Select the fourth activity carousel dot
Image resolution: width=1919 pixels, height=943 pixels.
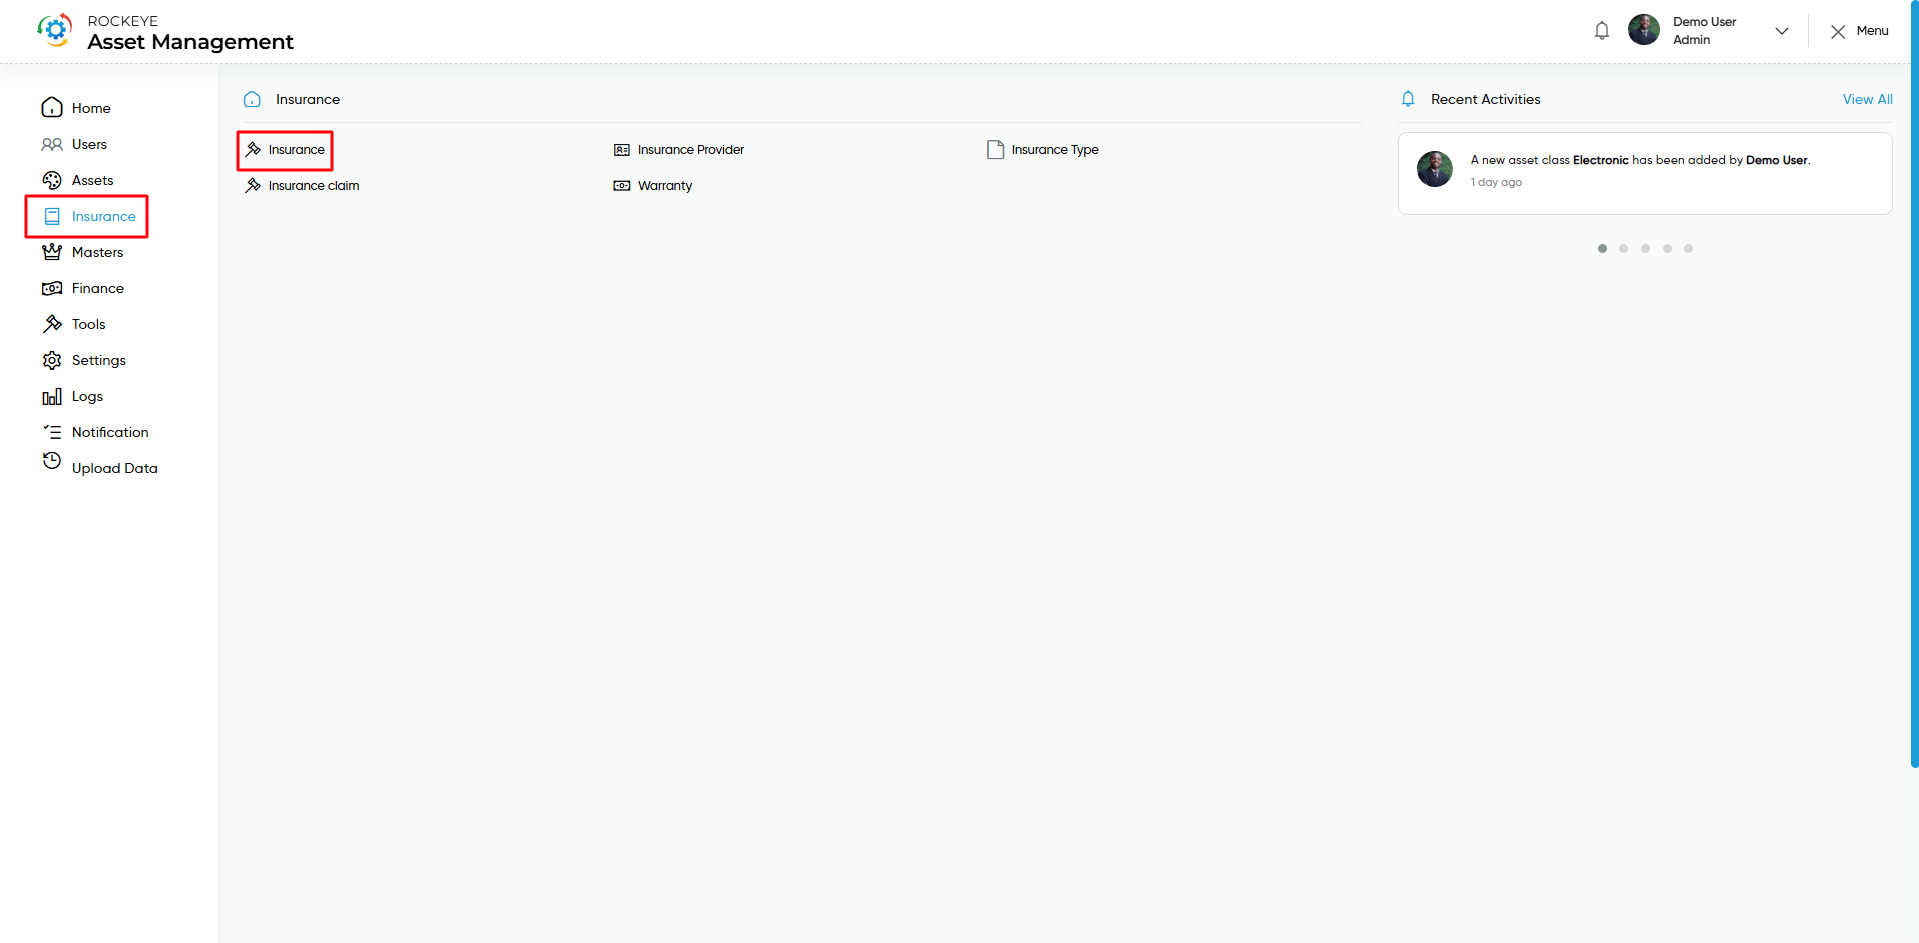coord(1667,248)
